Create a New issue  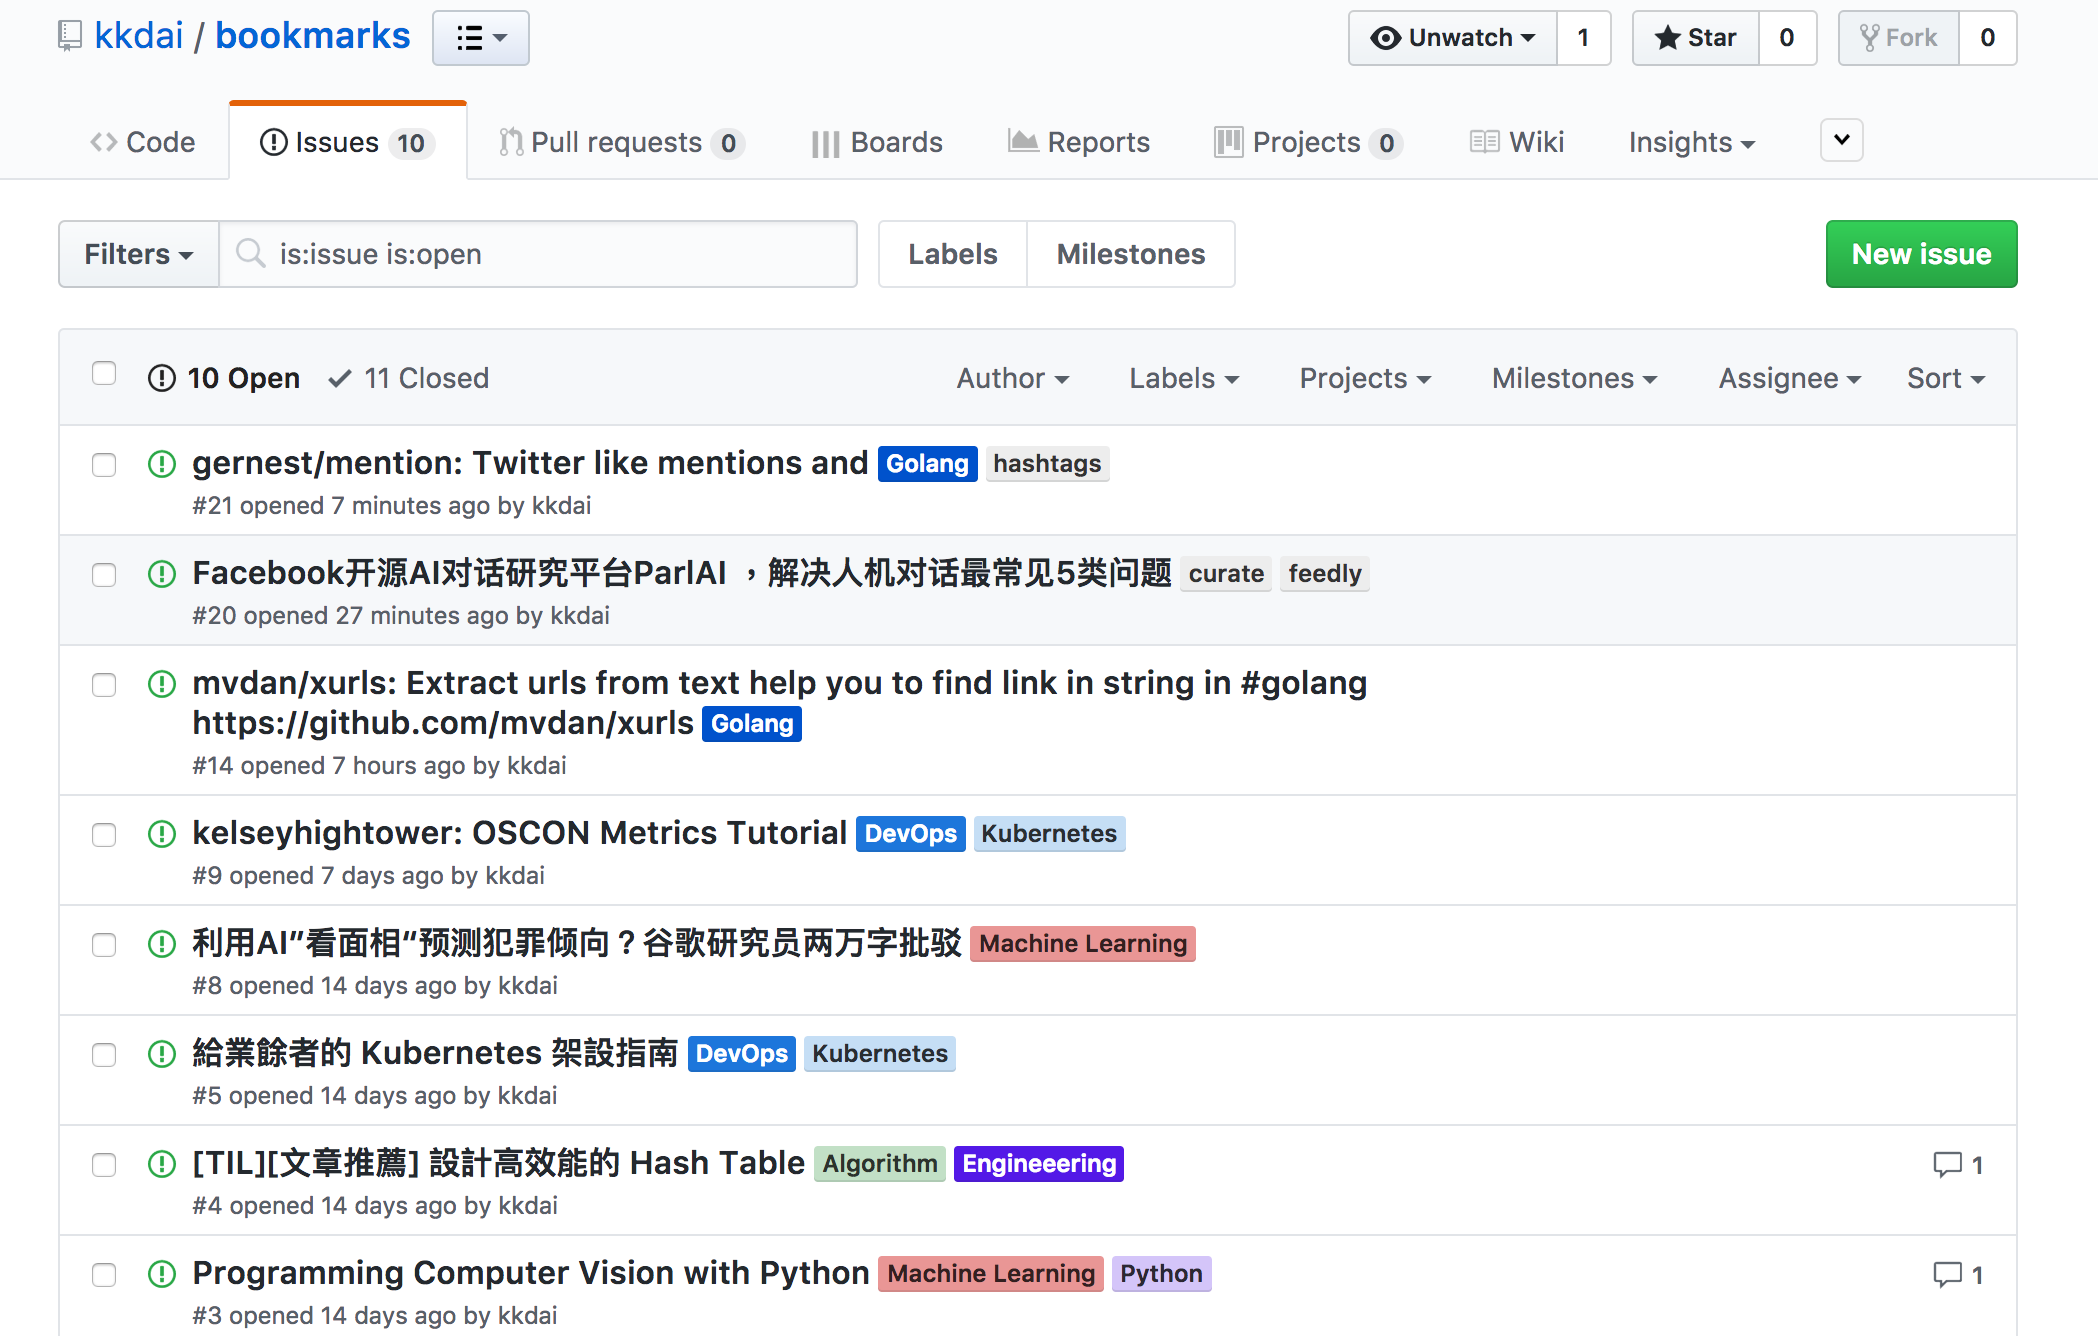point(1920,254)
